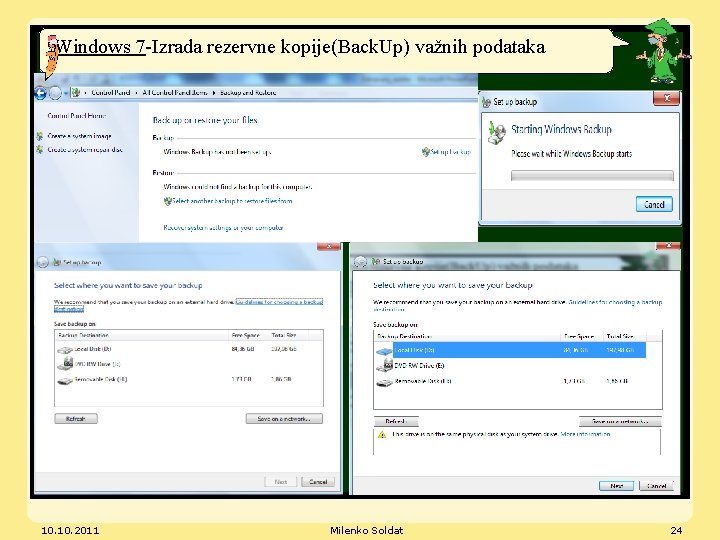This screenshot has height=540, width=720.
Task: Click back arrow in bottom-left Set up backup window
Action: click(x=42, y=262)
